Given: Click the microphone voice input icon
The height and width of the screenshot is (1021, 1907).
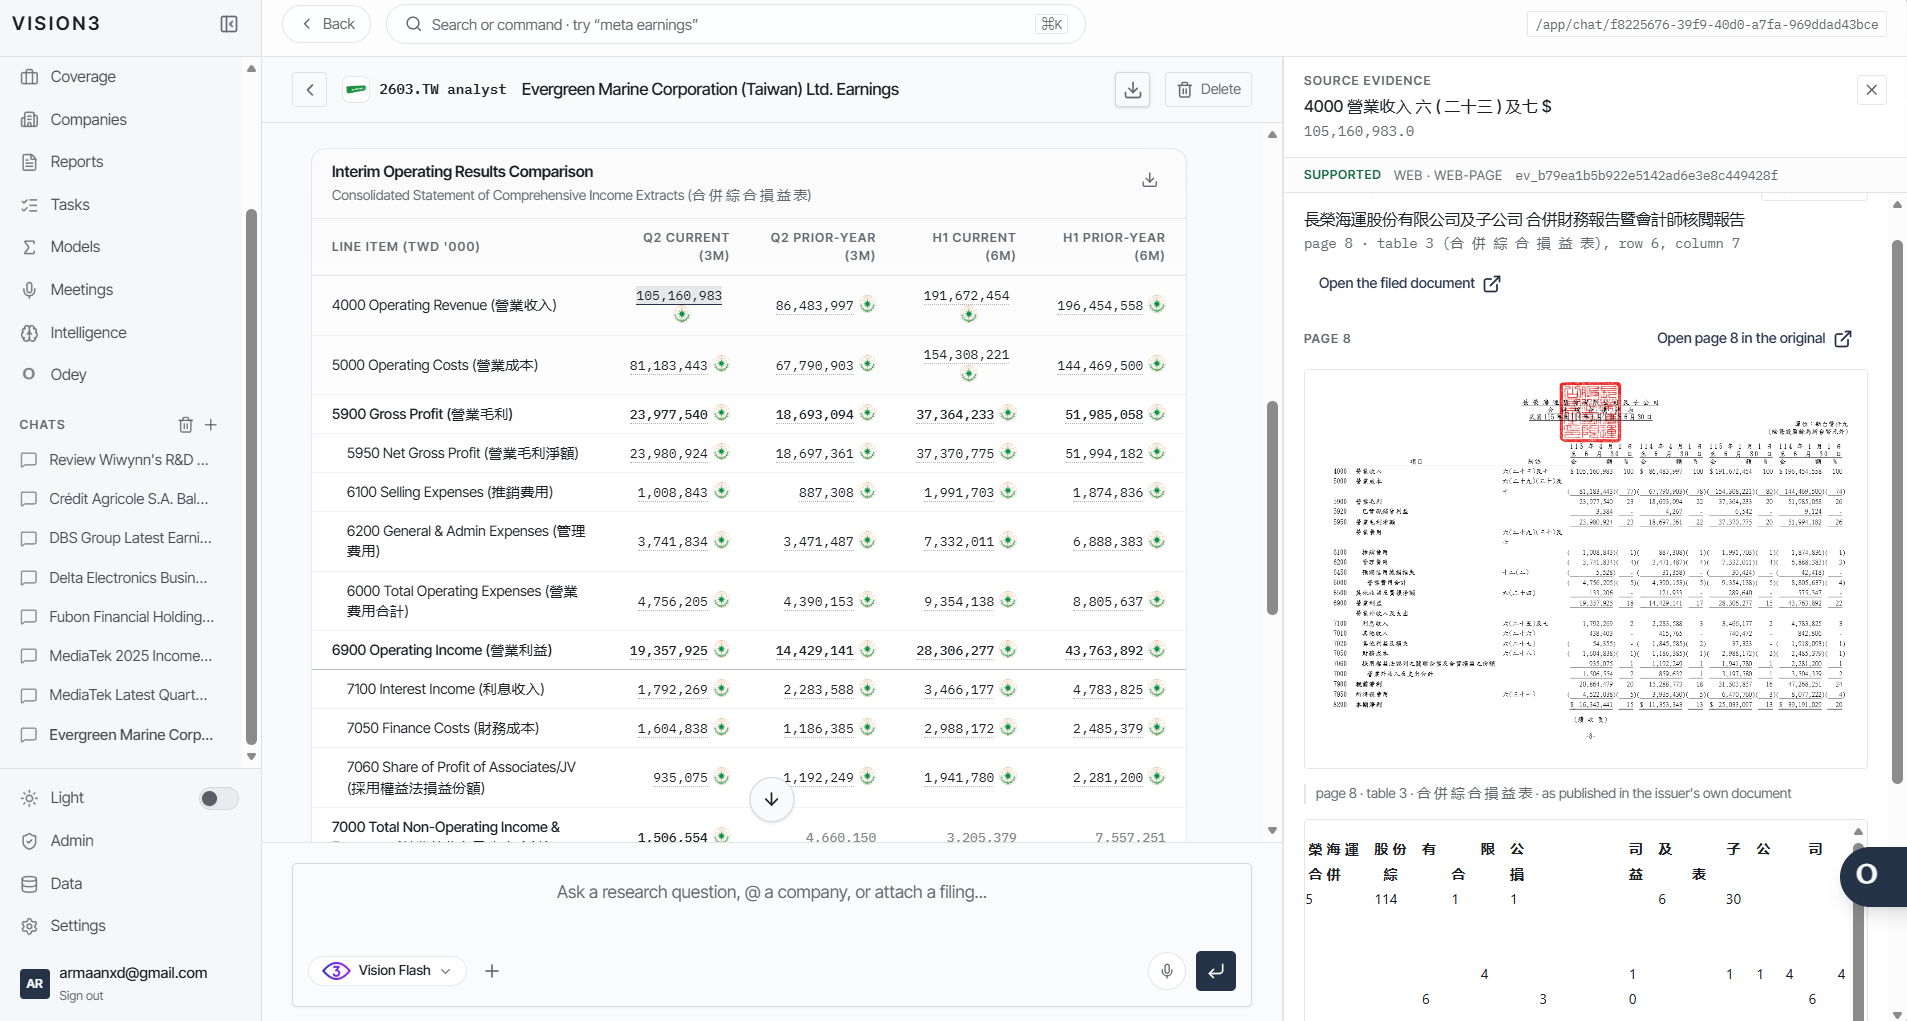Looking at the screenshot, I should [1167, 971].
